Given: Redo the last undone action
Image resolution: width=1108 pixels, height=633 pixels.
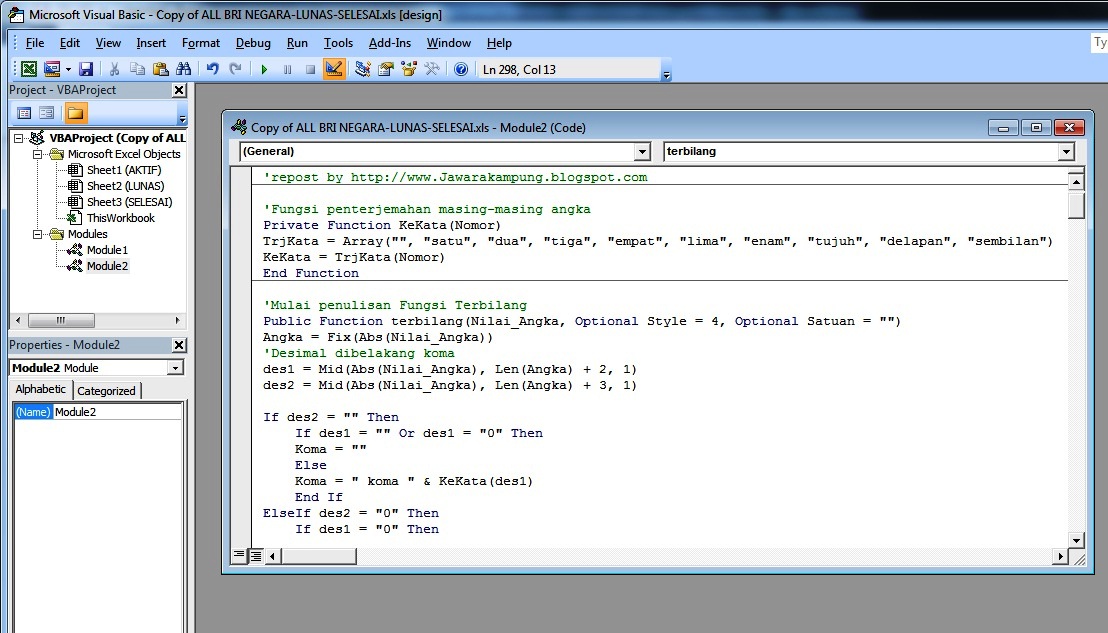Looking at the screenshot, I should pos(235,69).
